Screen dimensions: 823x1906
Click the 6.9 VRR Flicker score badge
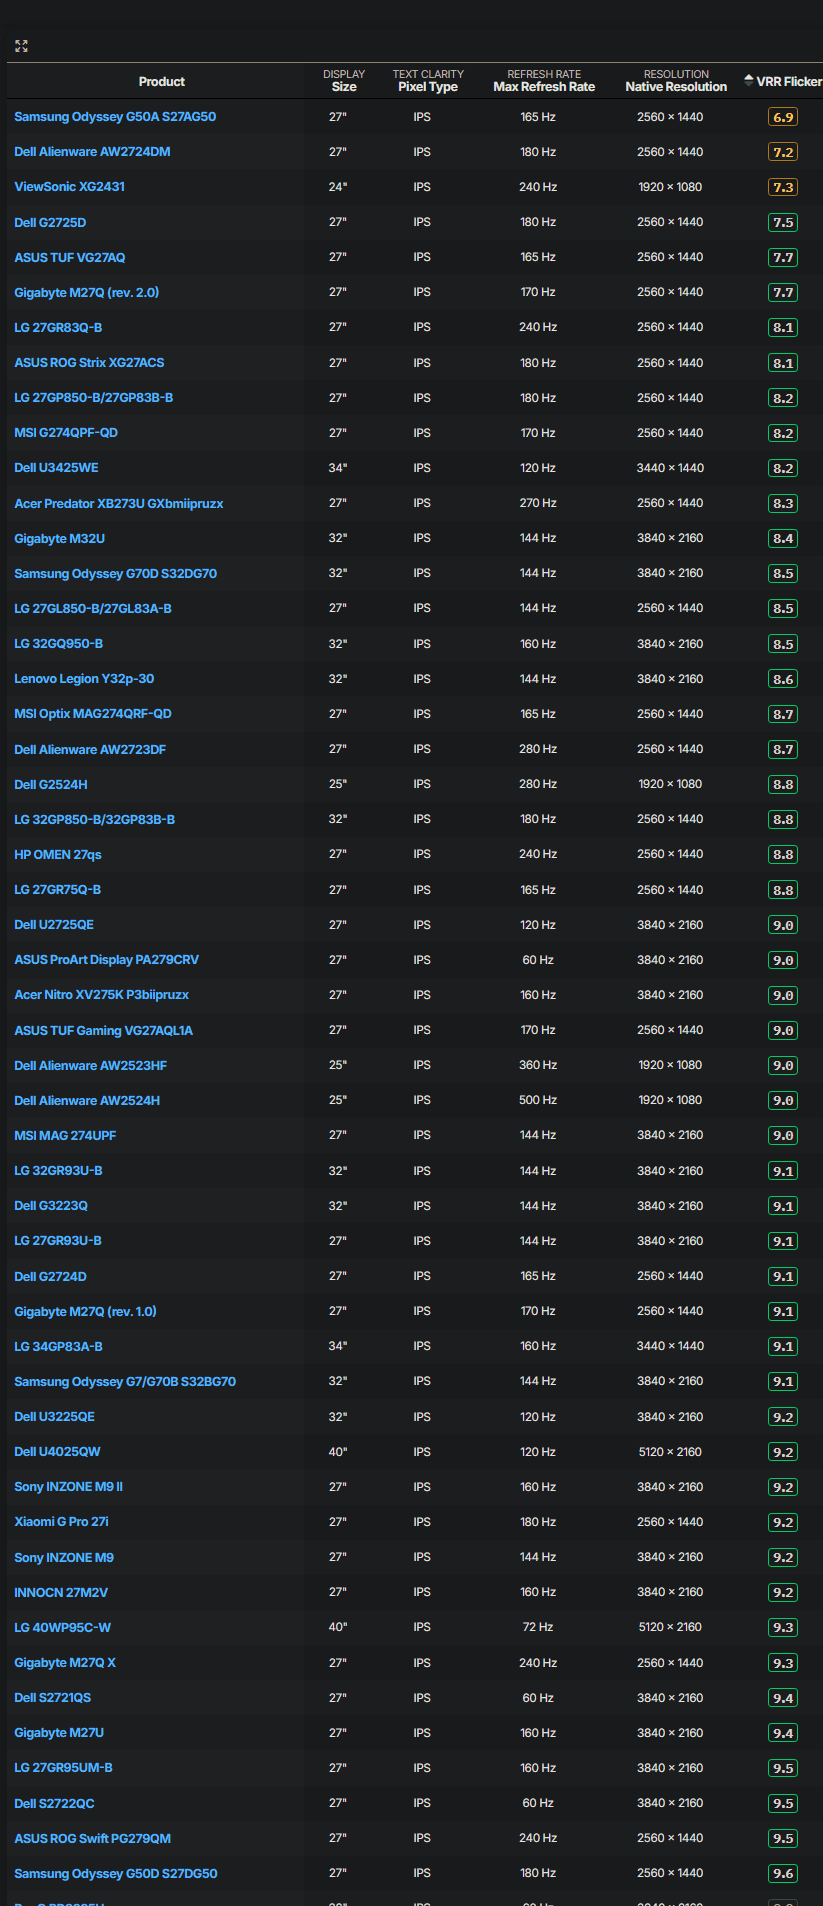[783, 117]
